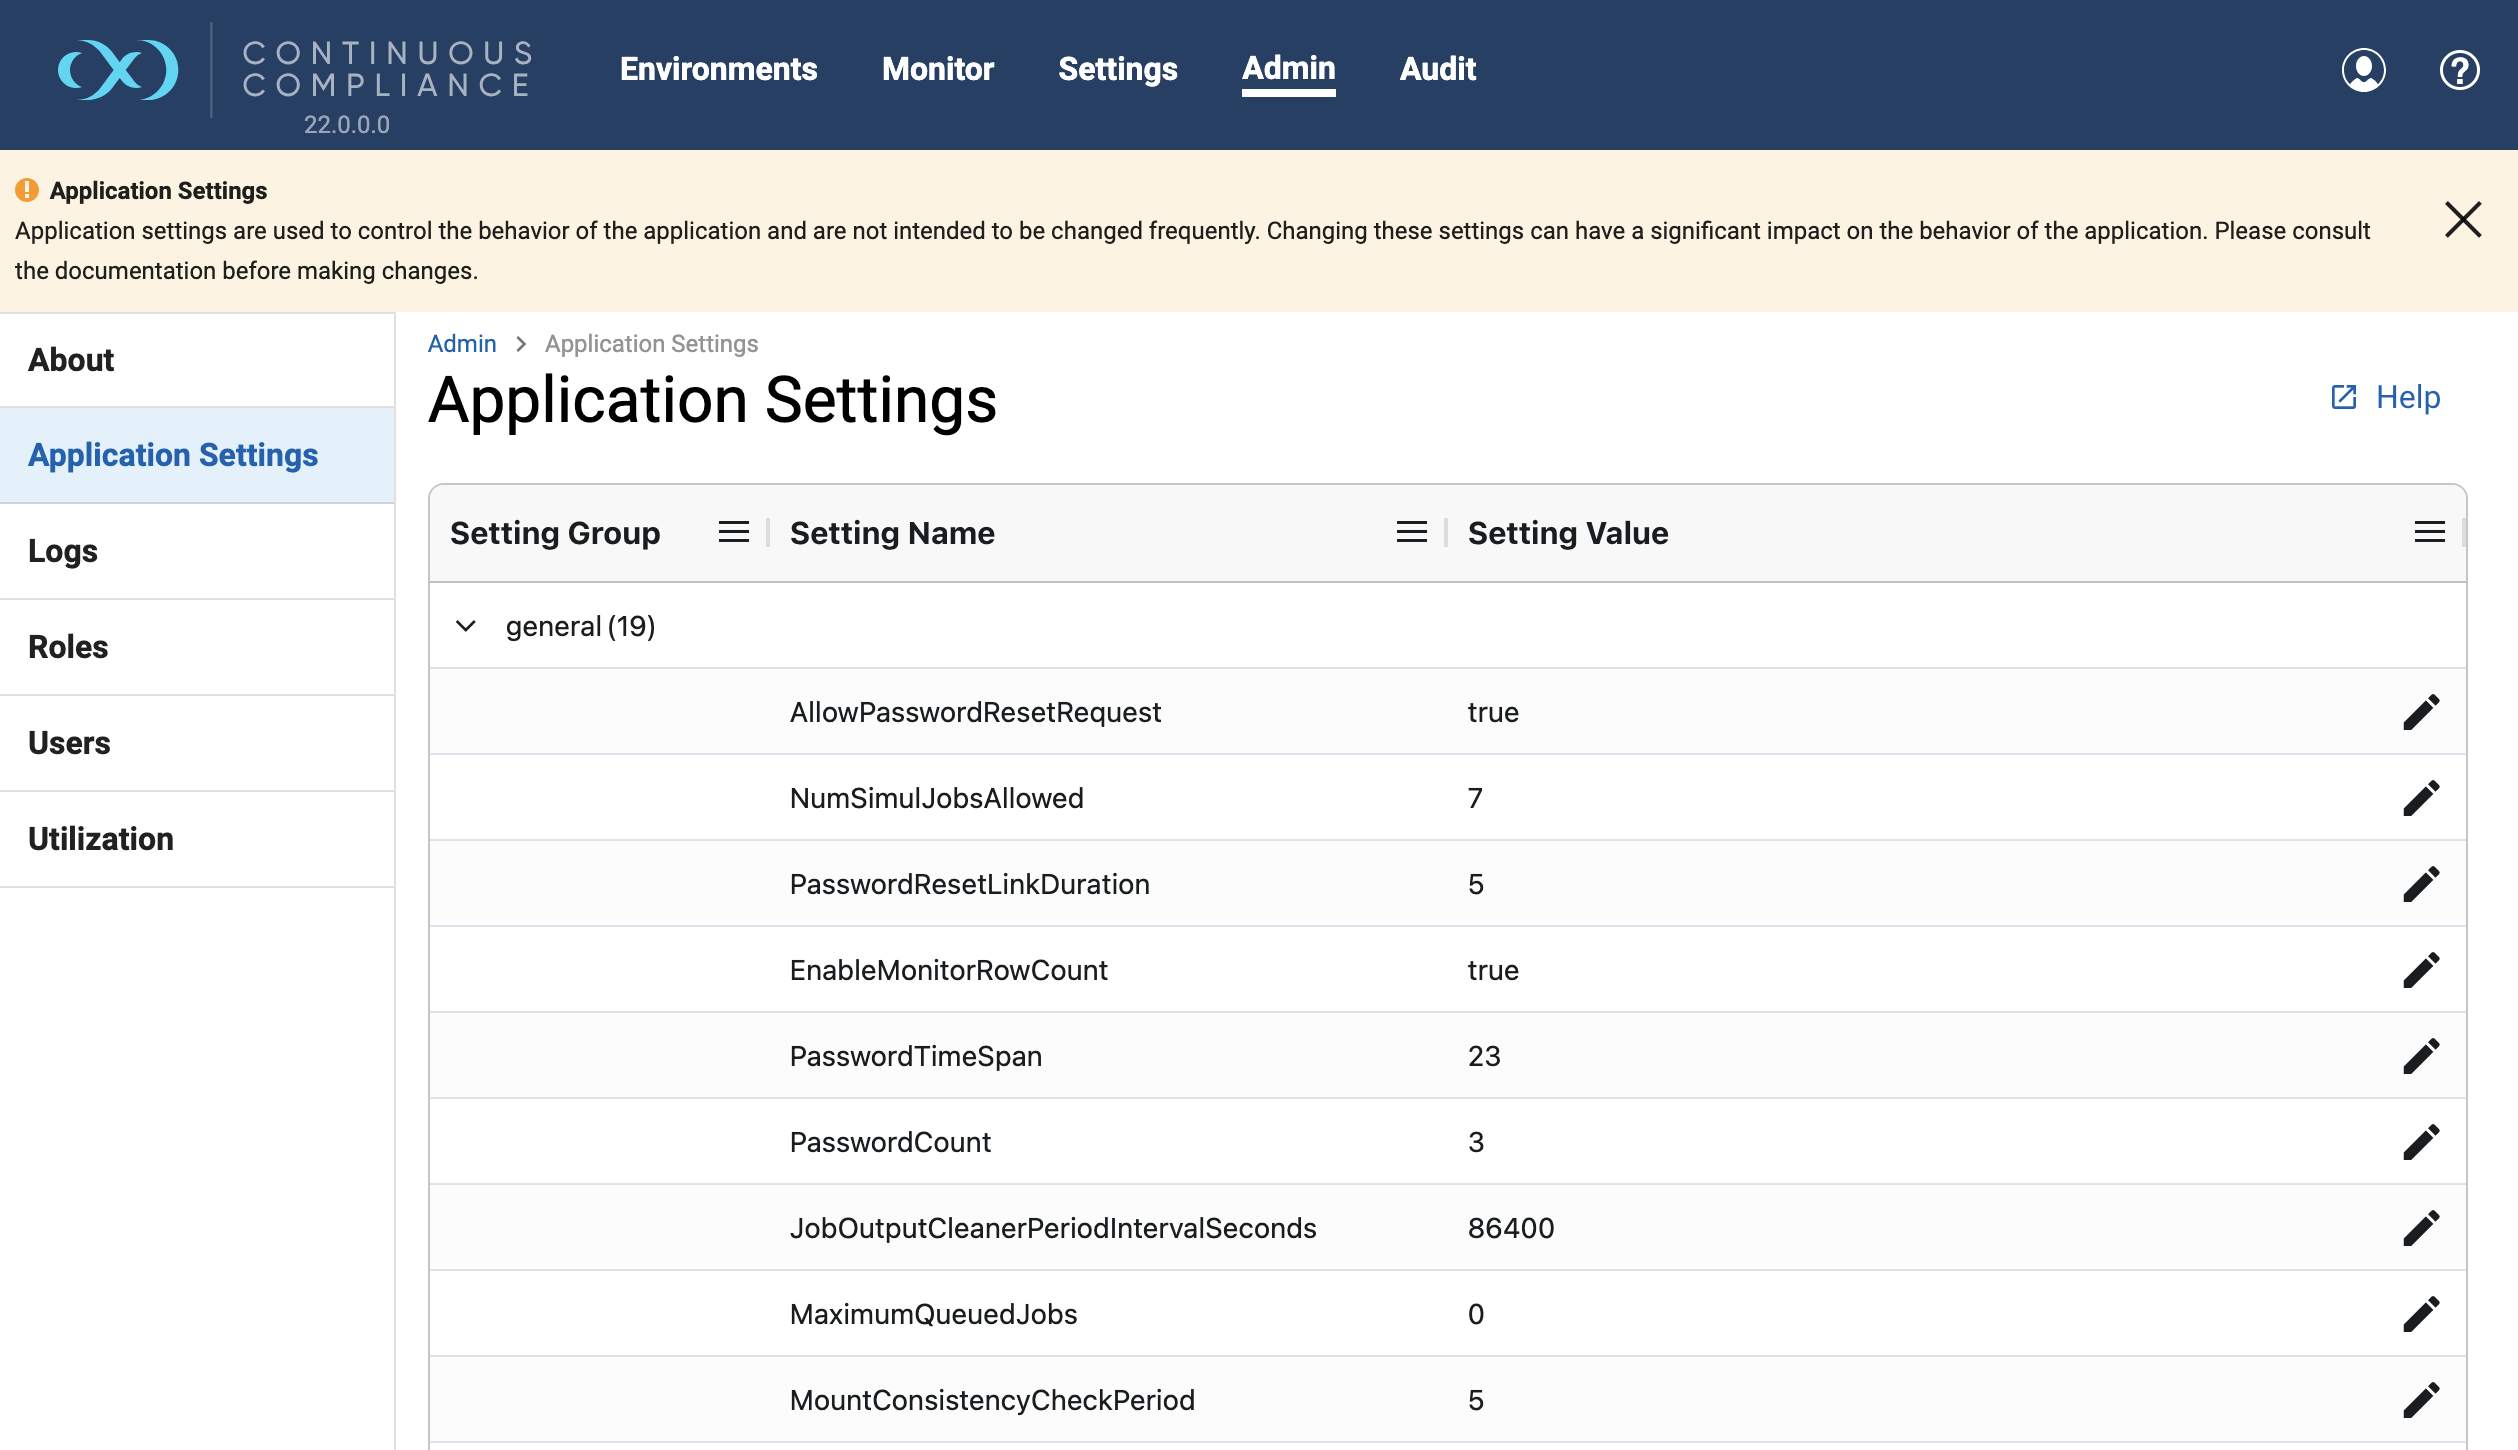2518x1450 pixels.
Task: Open Setting Name column menu
Action: click(x=1411, y=532)
